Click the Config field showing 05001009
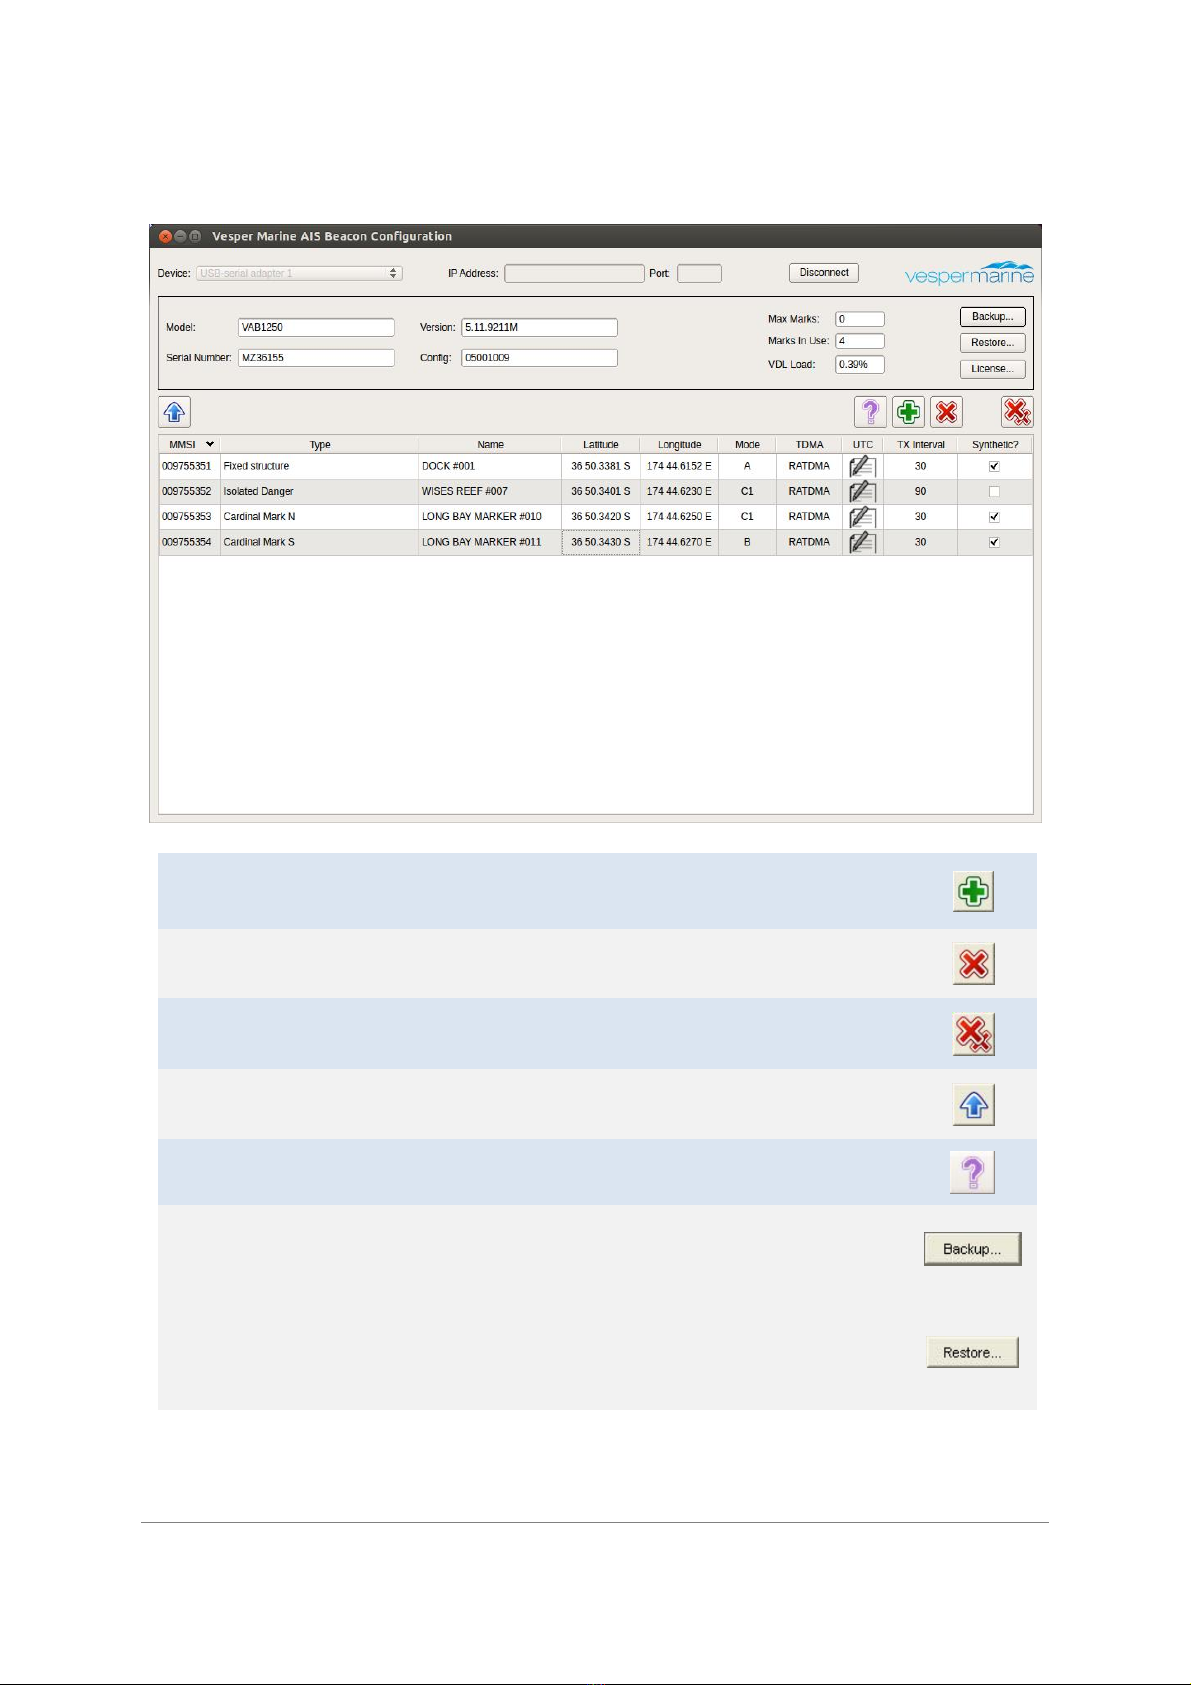1191x1685 pixels. [539, 357]
